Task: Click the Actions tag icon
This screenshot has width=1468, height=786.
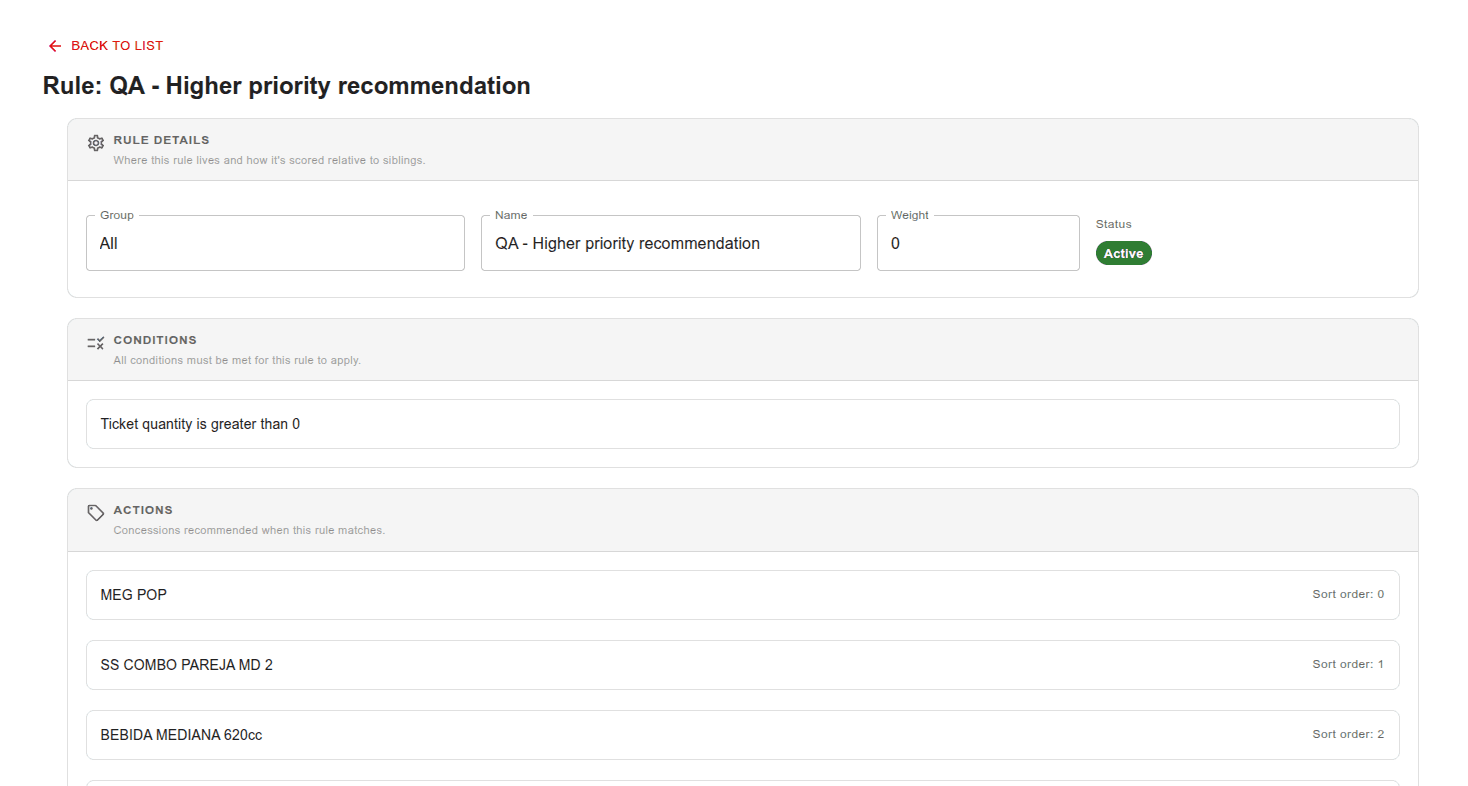Action: pos(96,513)
